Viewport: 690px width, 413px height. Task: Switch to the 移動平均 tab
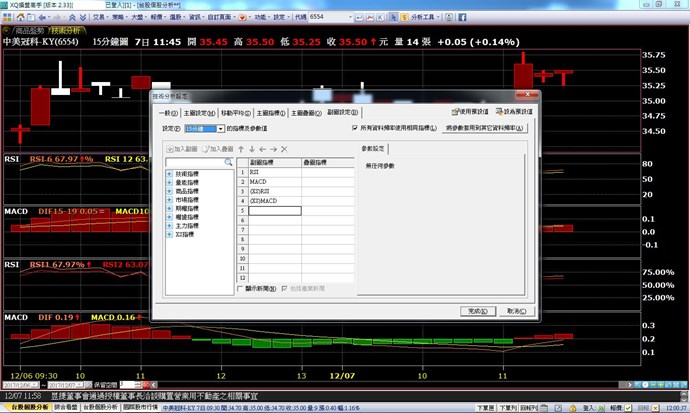pyautogui.click(x=234, y=112)
